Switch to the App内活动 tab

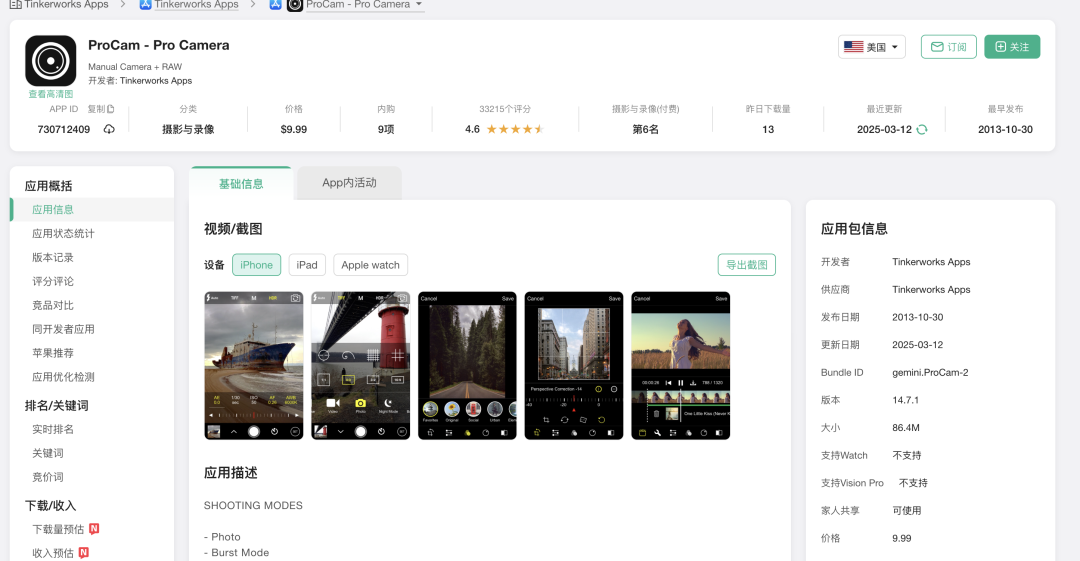(349, 183)
